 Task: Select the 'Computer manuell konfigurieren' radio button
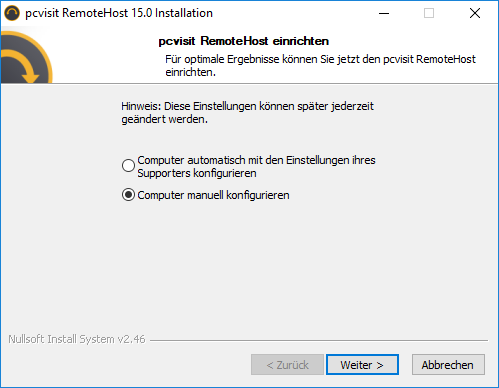pos(128,195)
